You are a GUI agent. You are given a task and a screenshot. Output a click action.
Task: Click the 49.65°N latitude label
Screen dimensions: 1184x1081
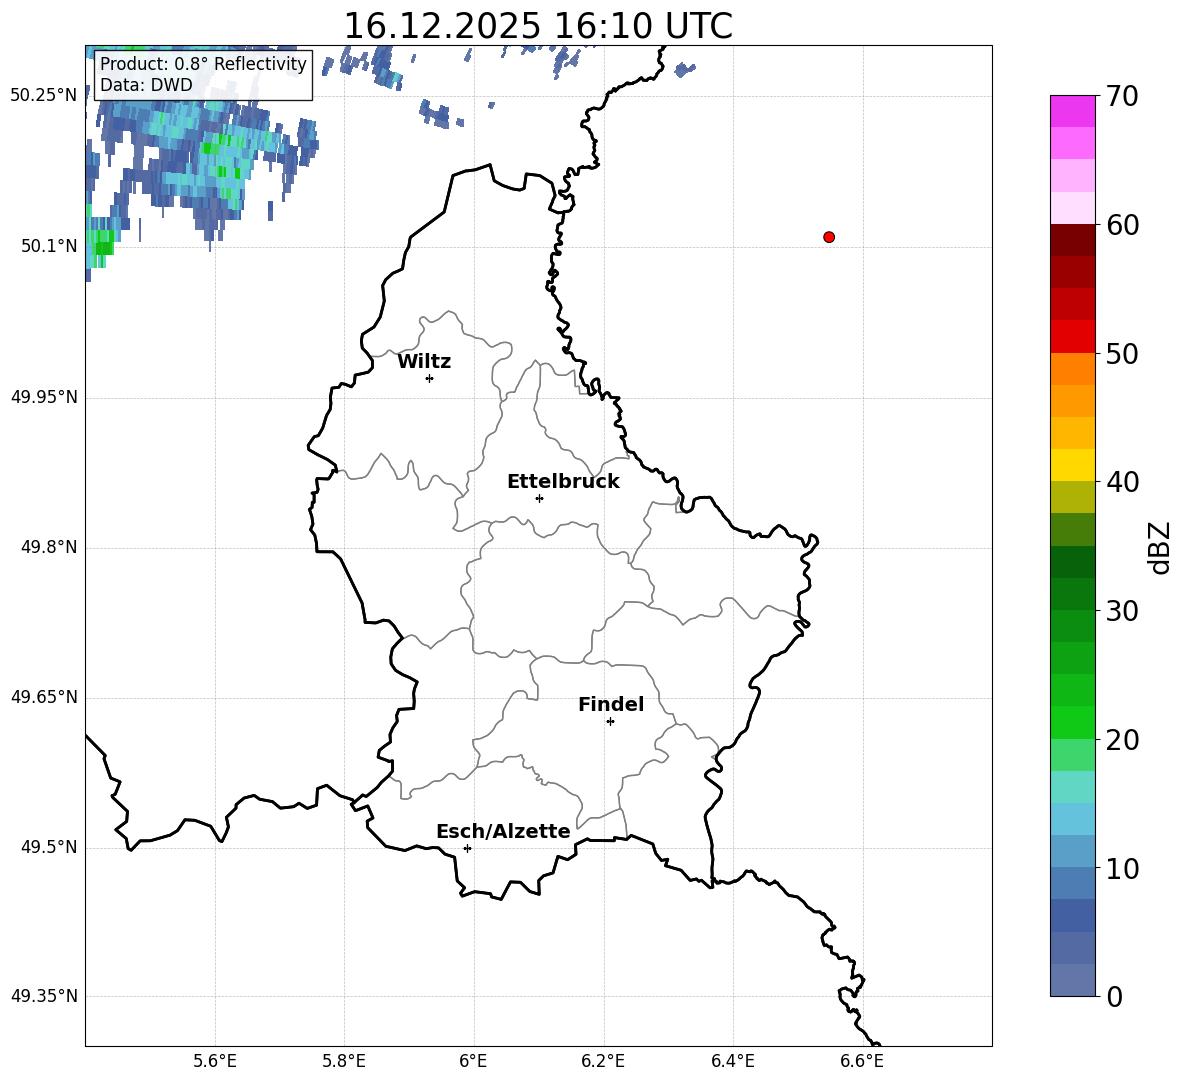pyautogui.click(x=44, y=697)
